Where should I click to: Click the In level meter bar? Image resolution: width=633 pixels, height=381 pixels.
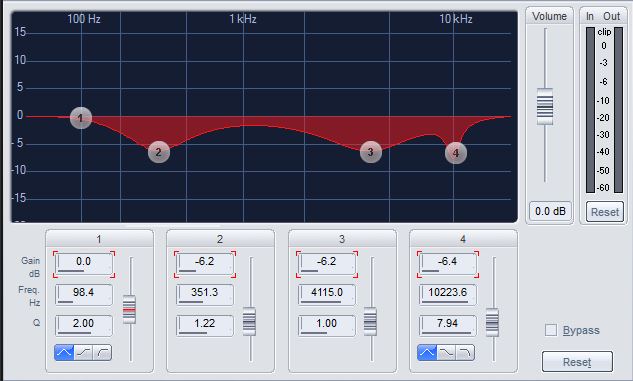[590, 110]
